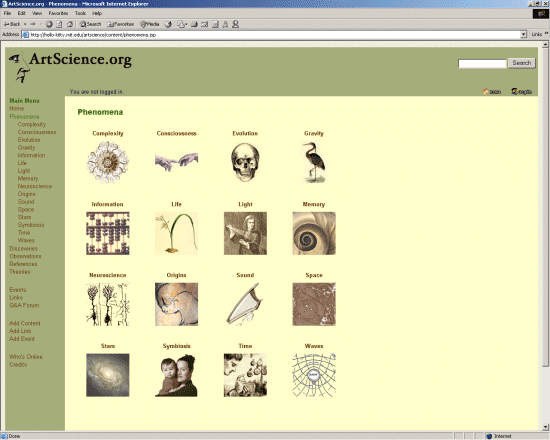The width and height of the screenshot is (550, 440).
Task: Click the Refresh page toolbar icon
Action: (59, 24)
